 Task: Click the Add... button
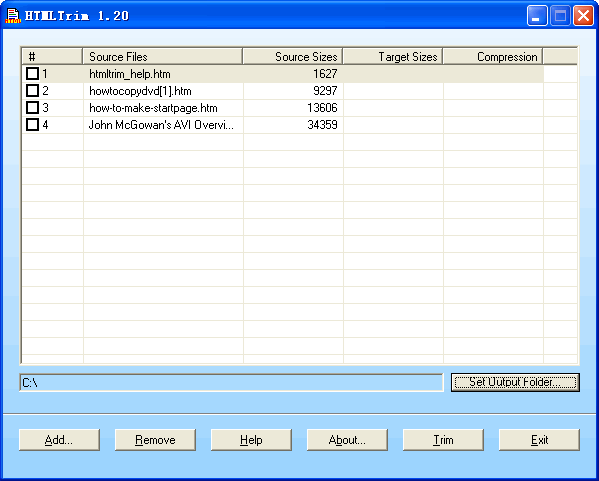(59, 440)
